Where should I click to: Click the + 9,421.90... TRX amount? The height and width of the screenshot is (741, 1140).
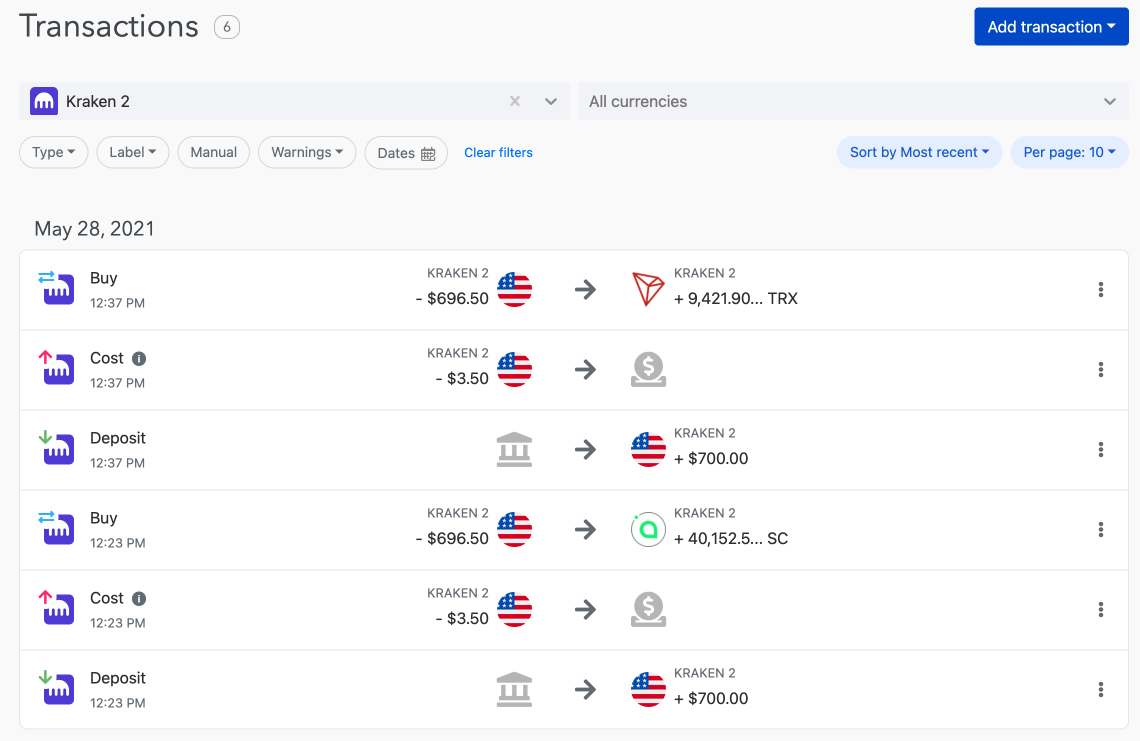[x=736, y=299]
